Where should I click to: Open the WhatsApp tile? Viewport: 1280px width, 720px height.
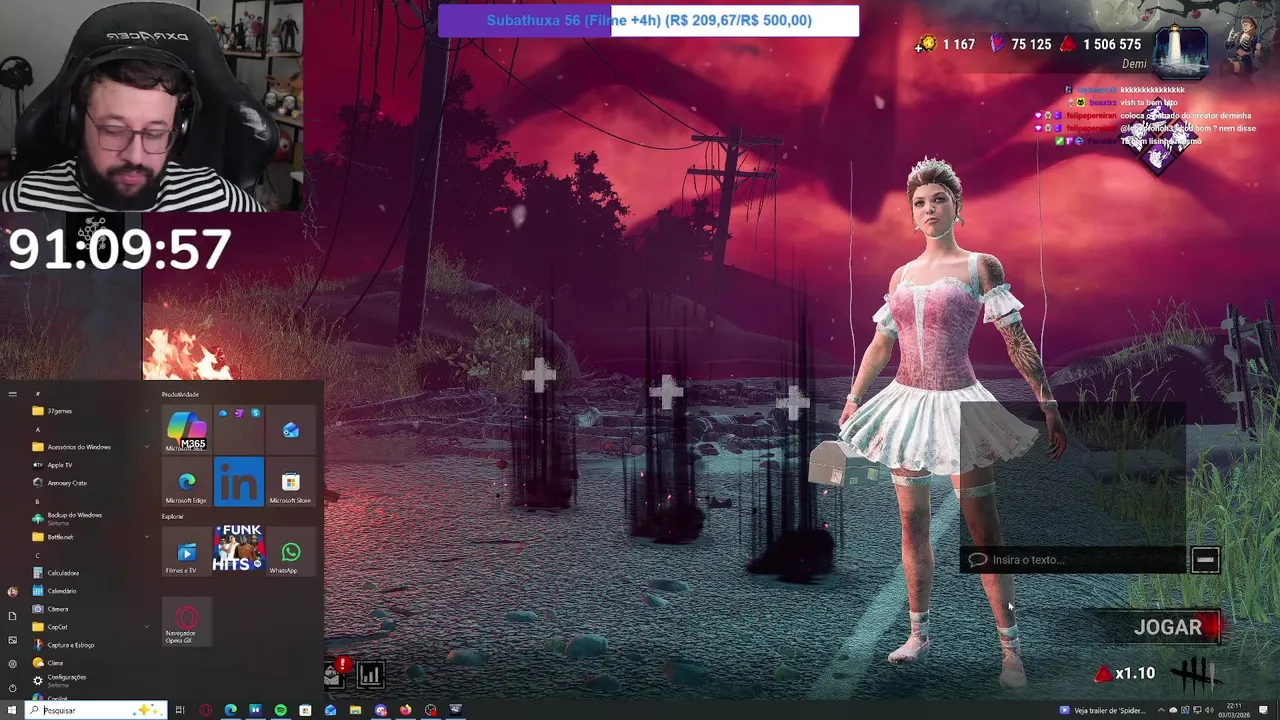tap(290, 552)
